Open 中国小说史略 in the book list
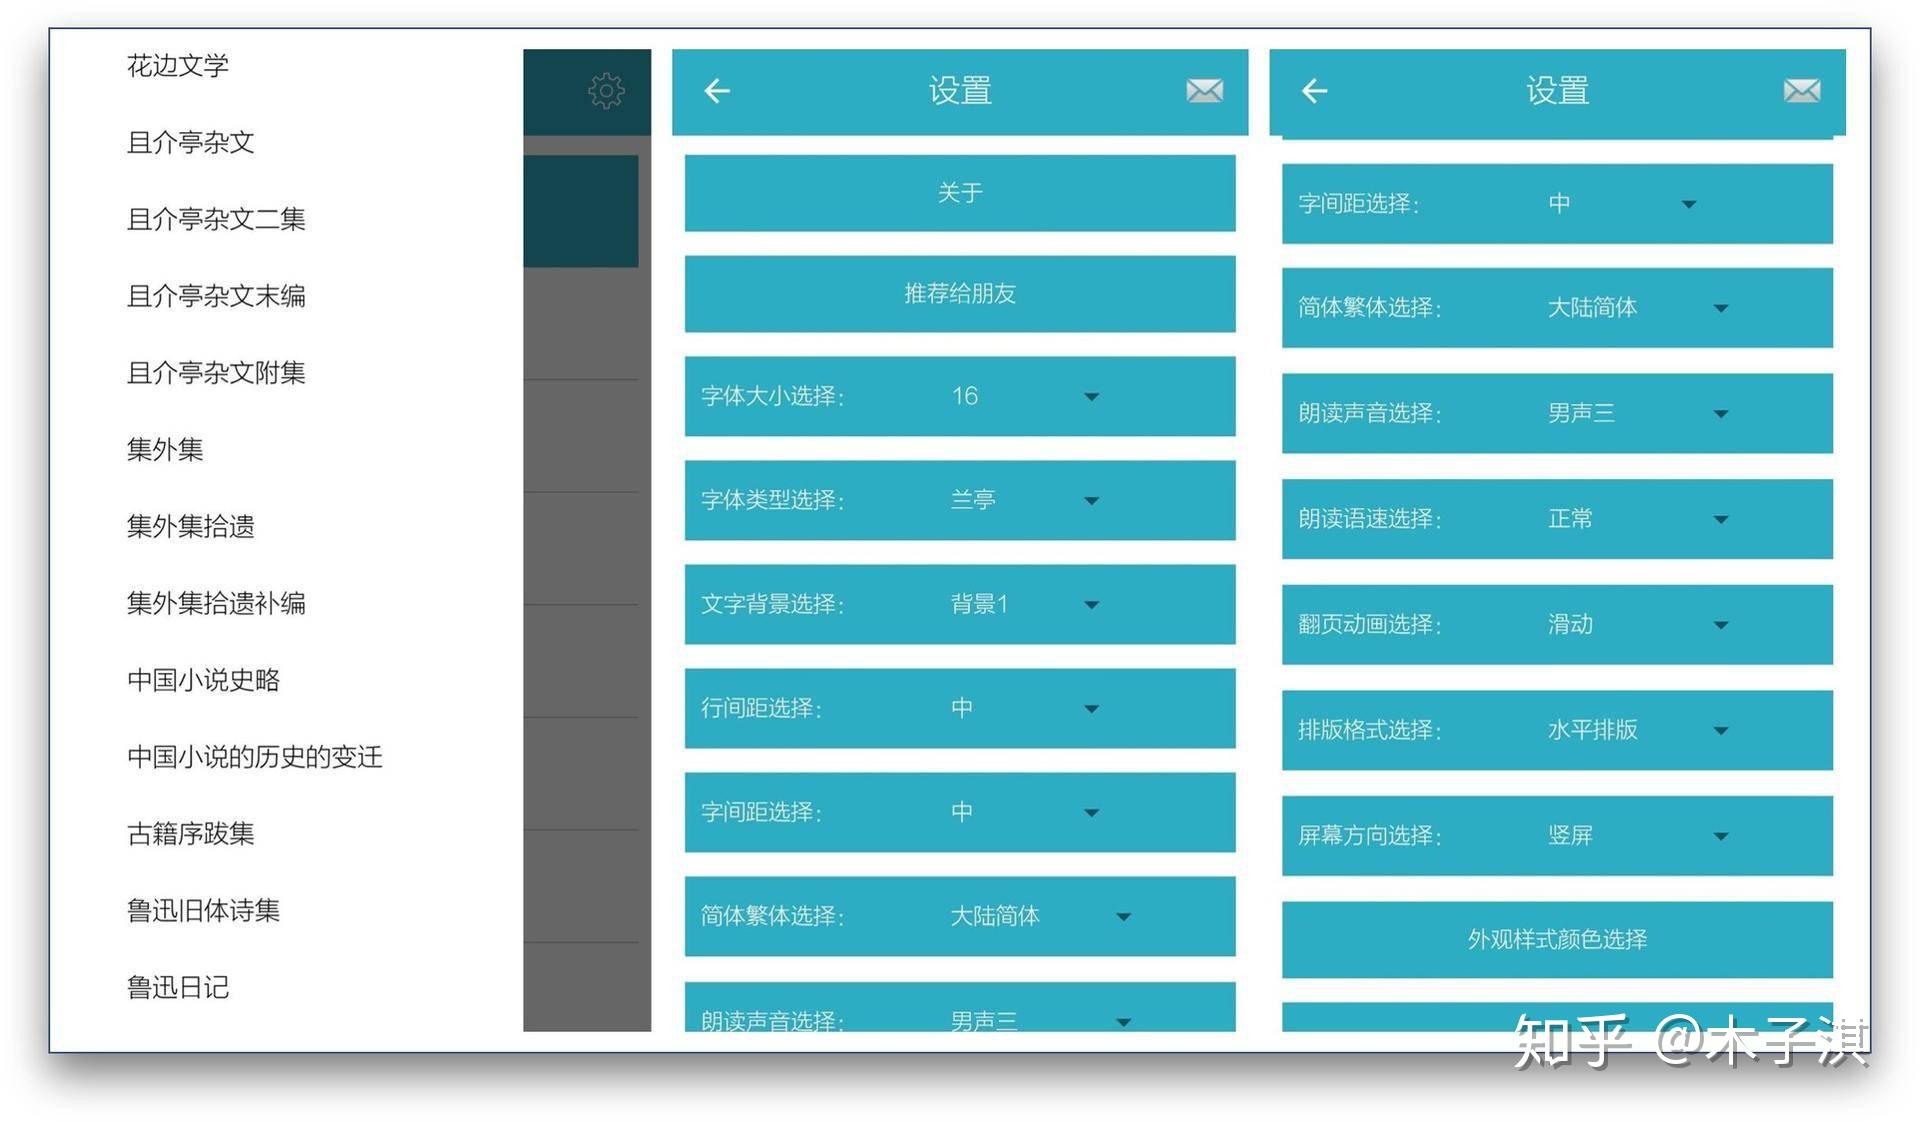Image resolution: width=1920 pixels, height=1122 pixels. point(203,680)
